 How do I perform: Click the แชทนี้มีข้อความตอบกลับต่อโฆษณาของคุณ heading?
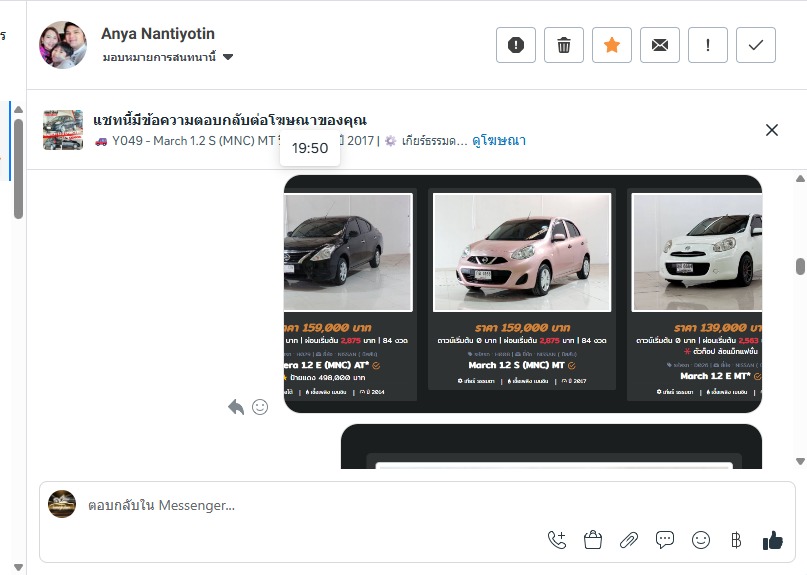click(230, 120)
